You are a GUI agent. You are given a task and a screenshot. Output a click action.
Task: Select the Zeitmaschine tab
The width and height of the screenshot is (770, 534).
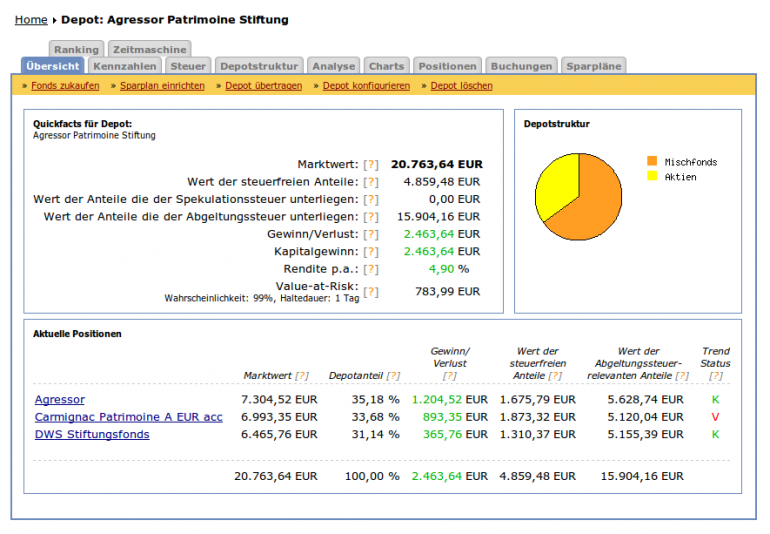(149, 49)
